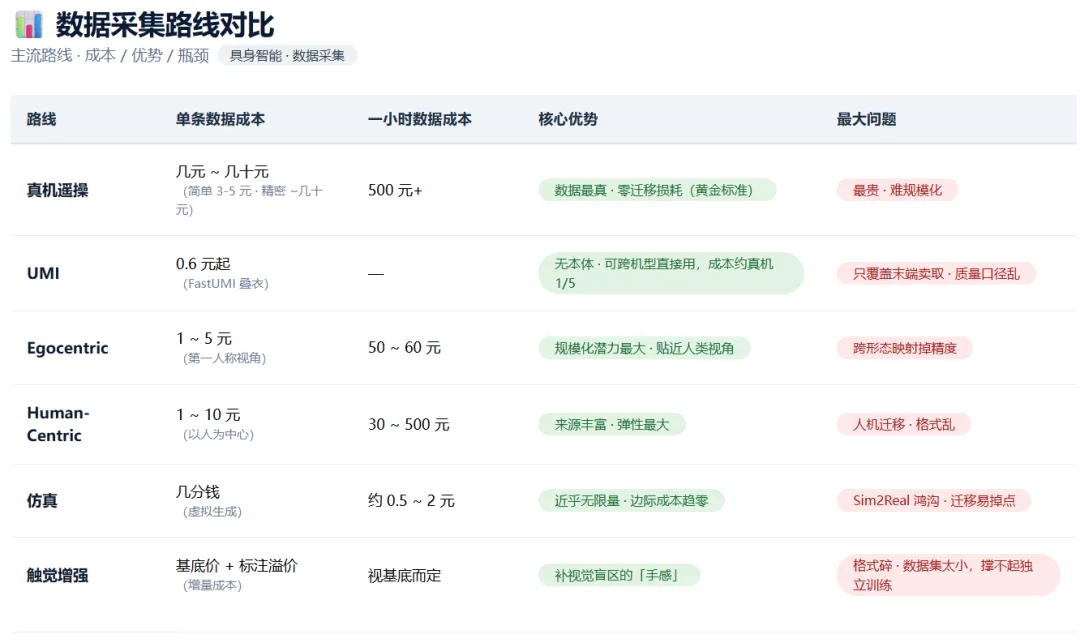The height and width of the screenshot is (643, 1080).
Task: Click the dash in the UMI hourly cost cell
Action: [x=375, y=274]
